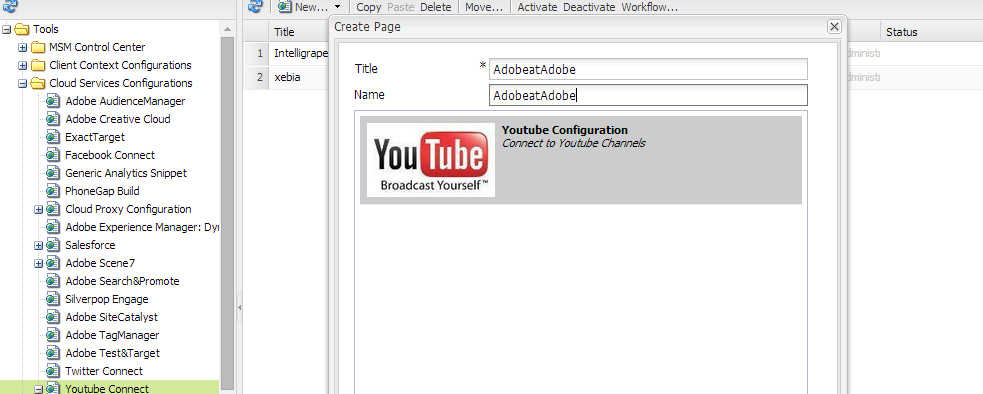Image resolution: width=983 pixels, height=394 pixels.
Task: Click tree scrollbar up arrow
Action: [228, 29]
